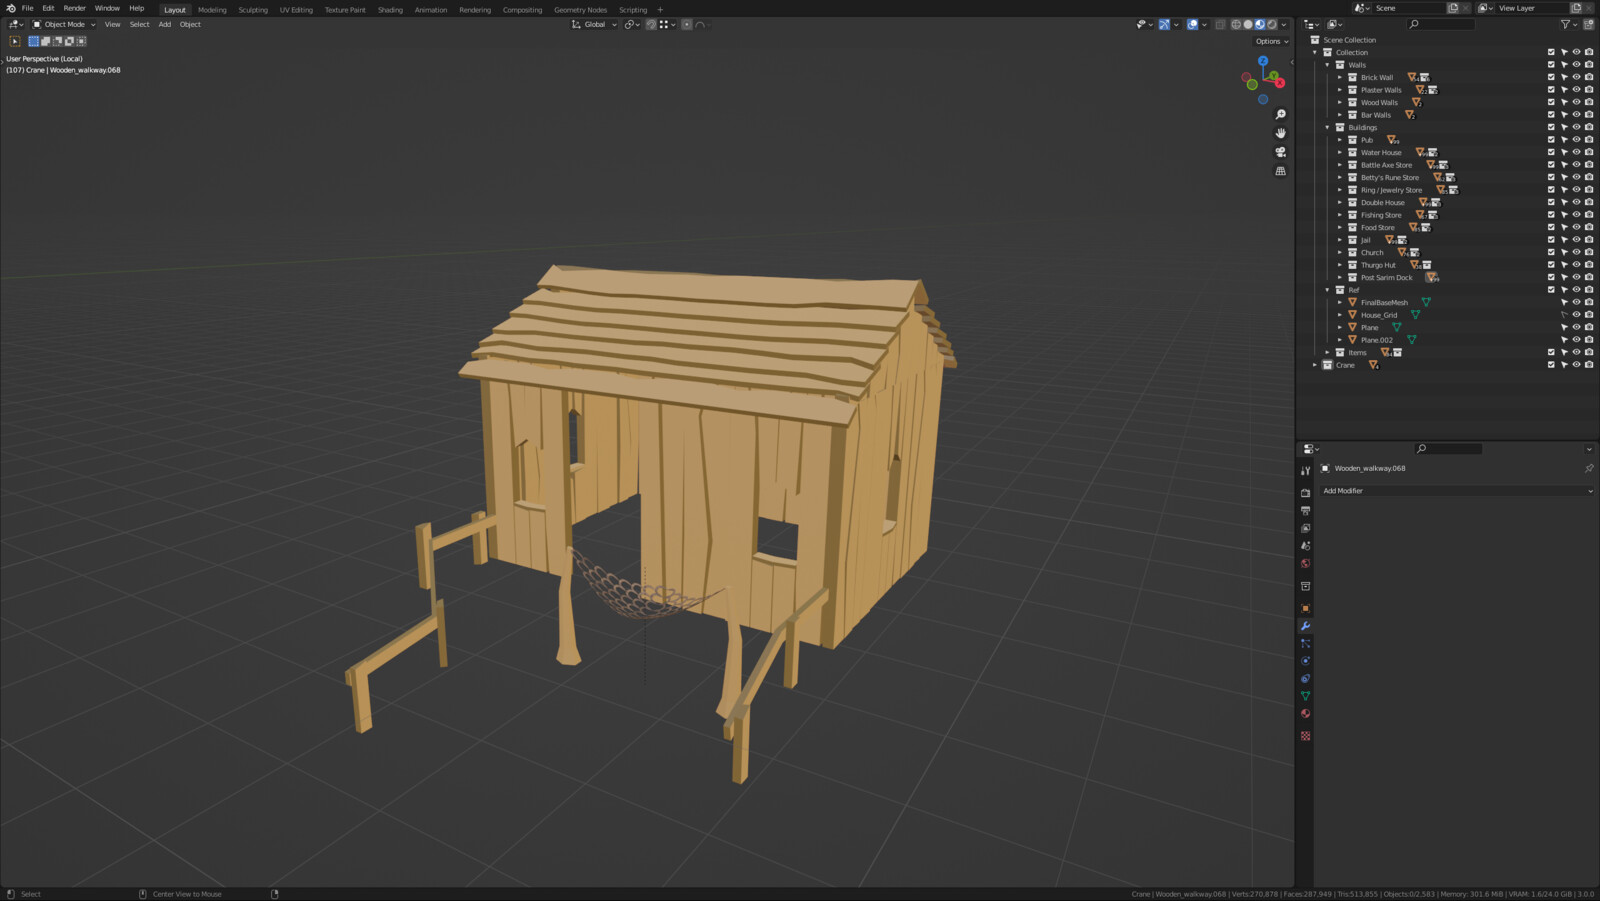Collapse the Buildings collection
This screenshot has height=901, width=1600.
(x=1328, y=127)
